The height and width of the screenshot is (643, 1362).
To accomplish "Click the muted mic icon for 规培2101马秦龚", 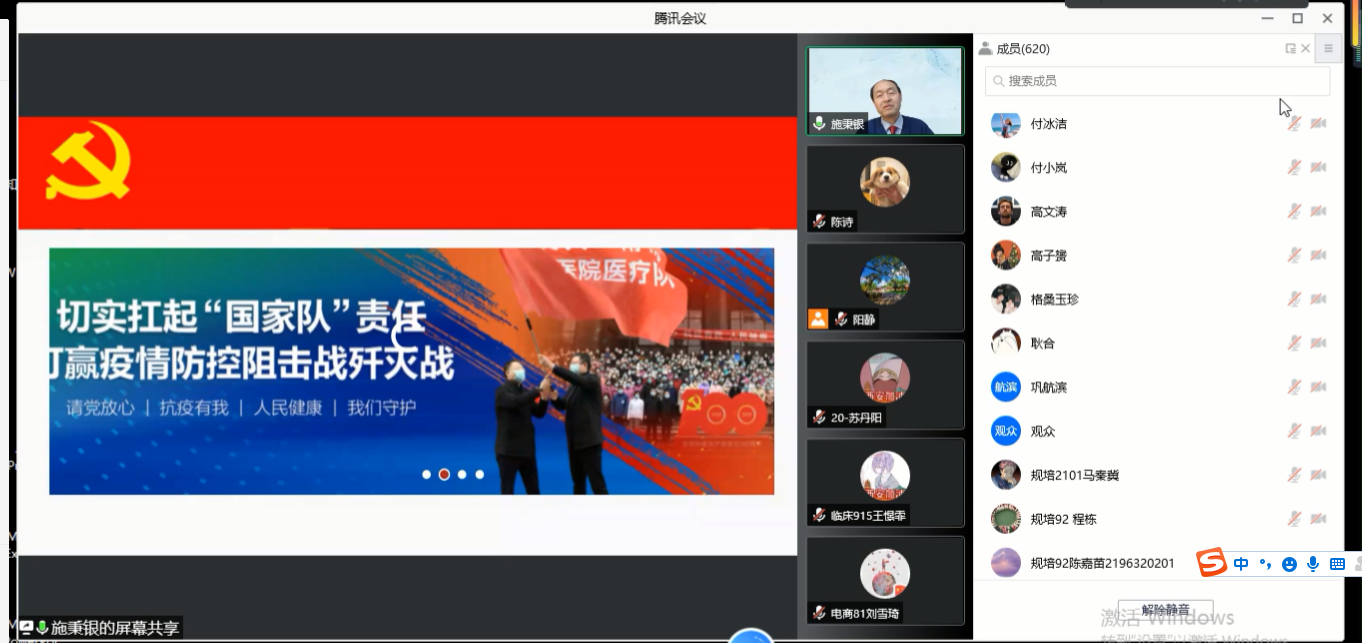I will [1294, 475].
